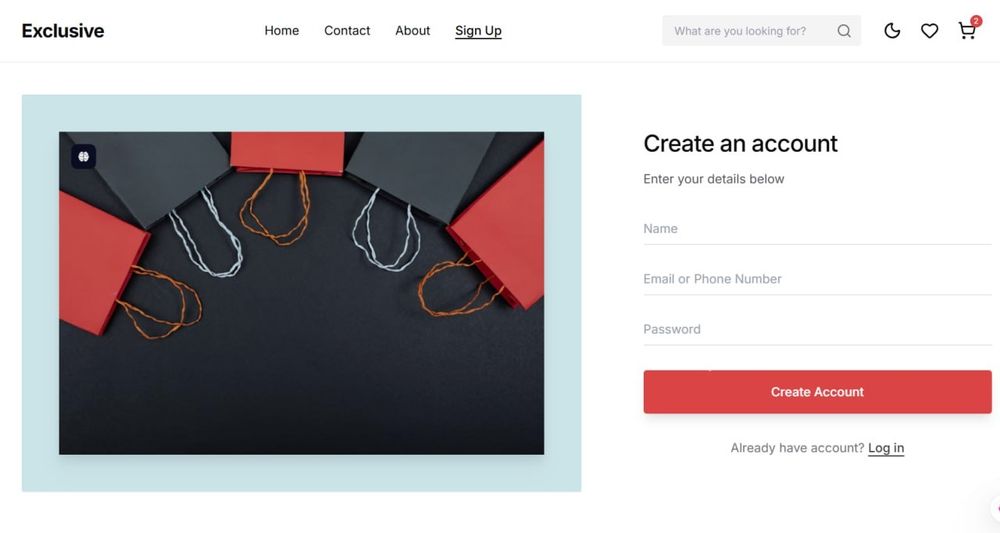Select the Sign Up nav link
Viewport: 1000px width, 533px height.
[478, 31]
